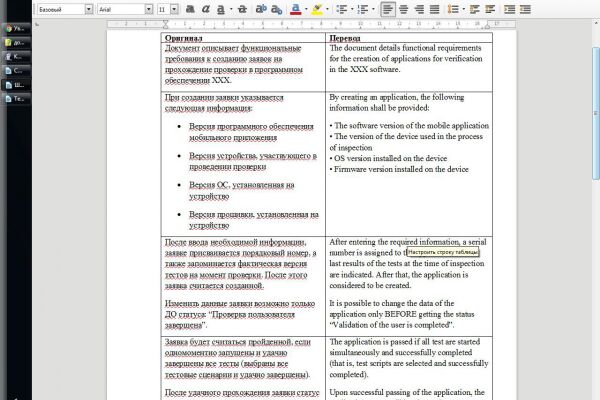The width and height of the screenshot is (600, 400).
Task: Open bullet style options arrow
Action: [x=352, y=9]
